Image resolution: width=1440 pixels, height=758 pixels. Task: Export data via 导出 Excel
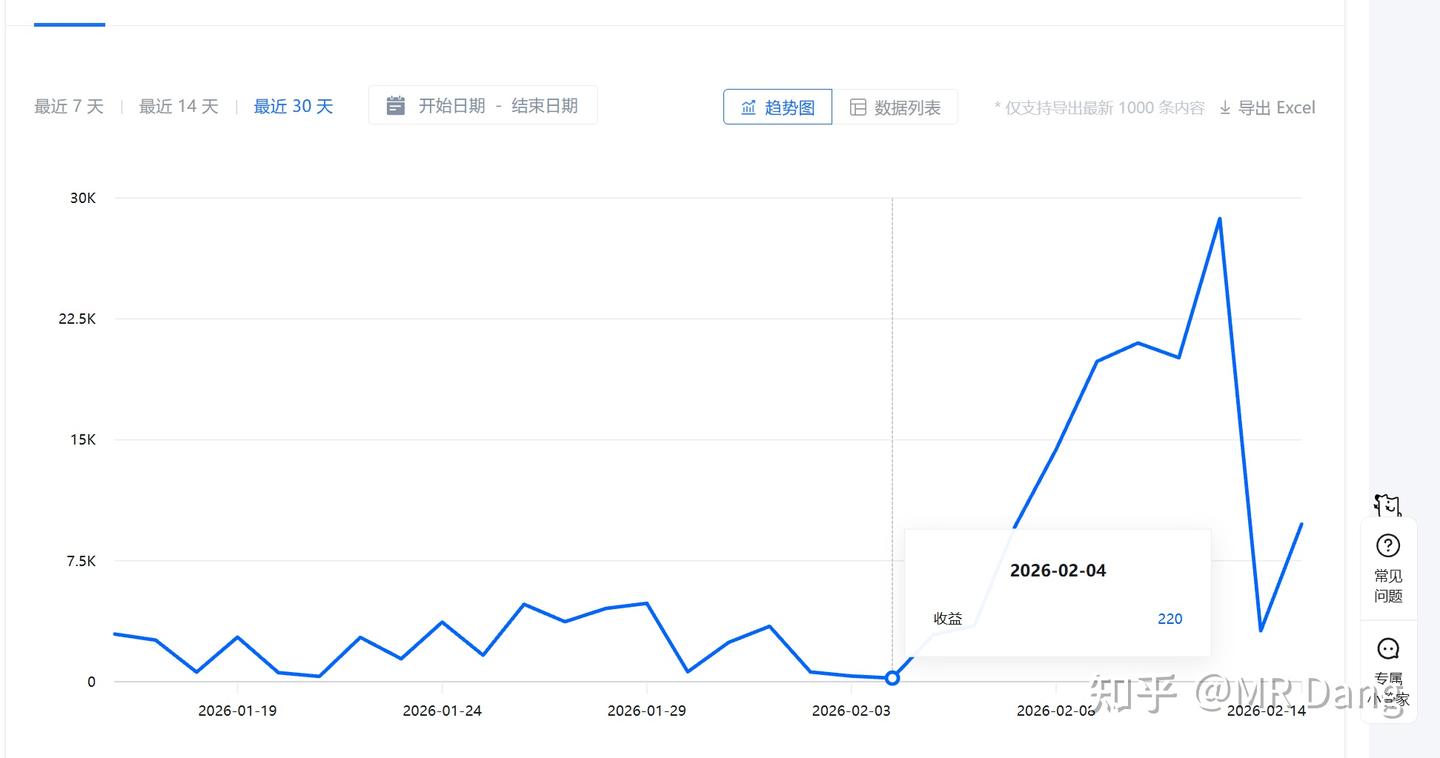(x=1276, y=108)
